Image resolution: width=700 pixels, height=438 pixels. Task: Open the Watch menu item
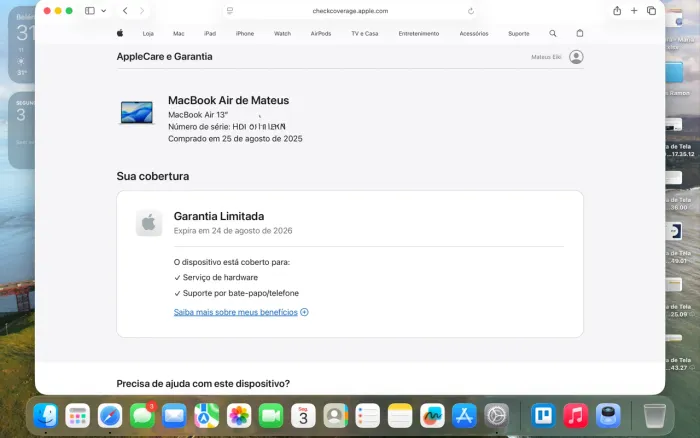(282, 33)
